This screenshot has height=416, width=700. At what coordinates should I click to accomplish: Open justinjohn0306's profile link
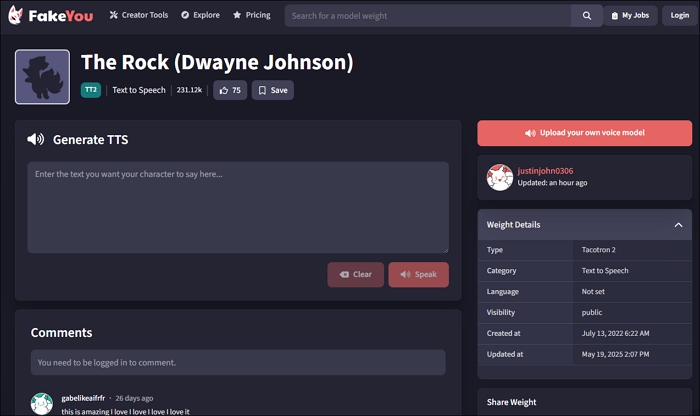[x=545, y=171]
